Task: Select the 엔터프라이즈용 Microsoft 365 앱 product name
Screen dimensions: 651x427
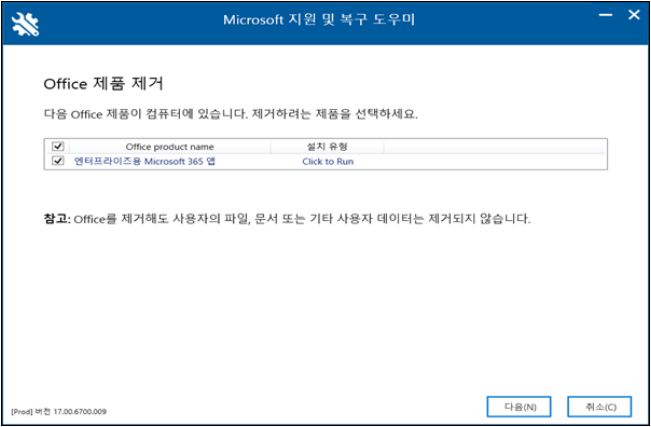Action: click(x=144, y=161)
